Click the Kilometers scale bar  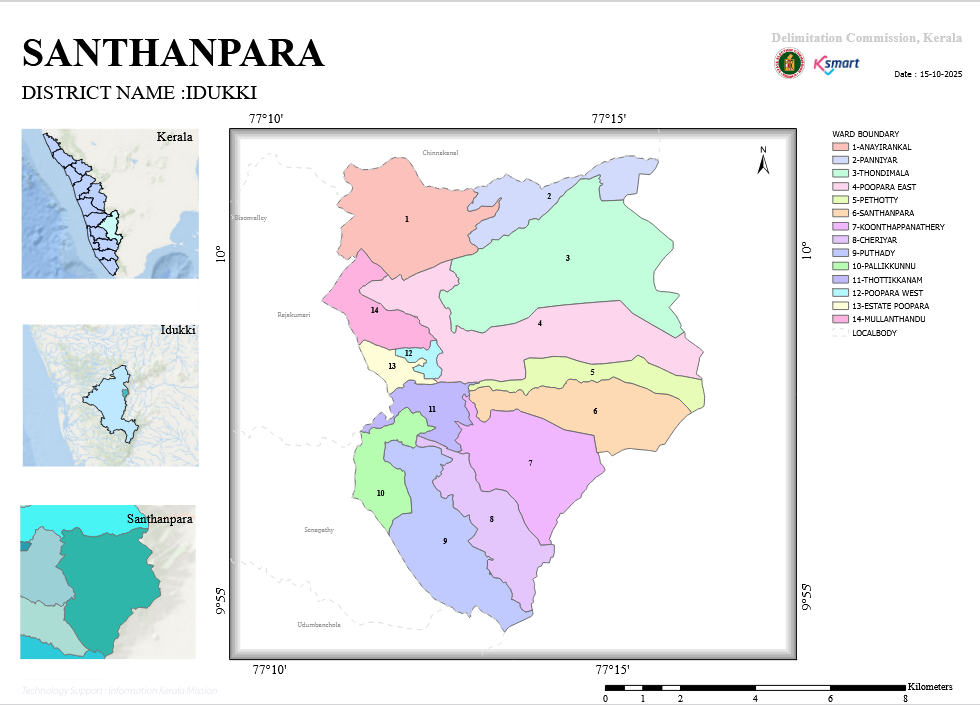[x=755, y=688]
